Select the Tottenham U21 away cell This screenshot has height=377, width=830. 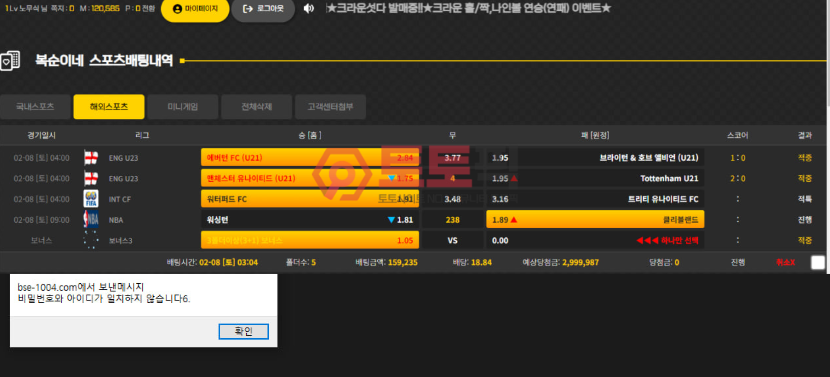pos(596,178)
